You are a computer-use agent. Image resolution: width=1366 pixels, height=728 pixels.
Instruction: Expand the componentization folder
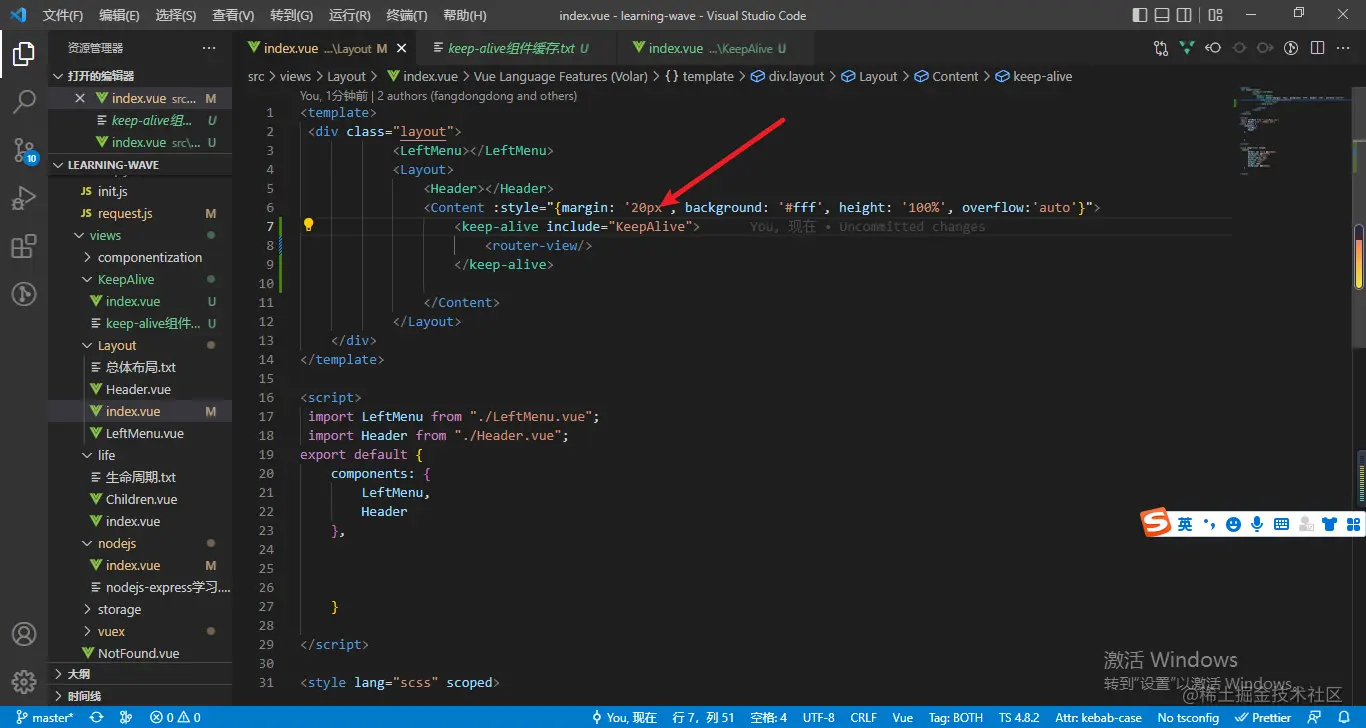click(140, 257)
